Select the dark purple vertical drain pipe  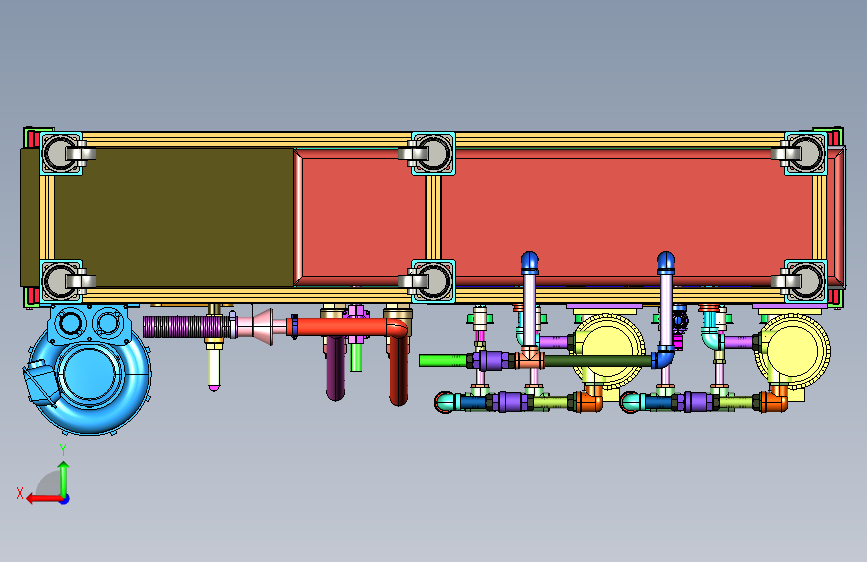click(x=335, y=366)
